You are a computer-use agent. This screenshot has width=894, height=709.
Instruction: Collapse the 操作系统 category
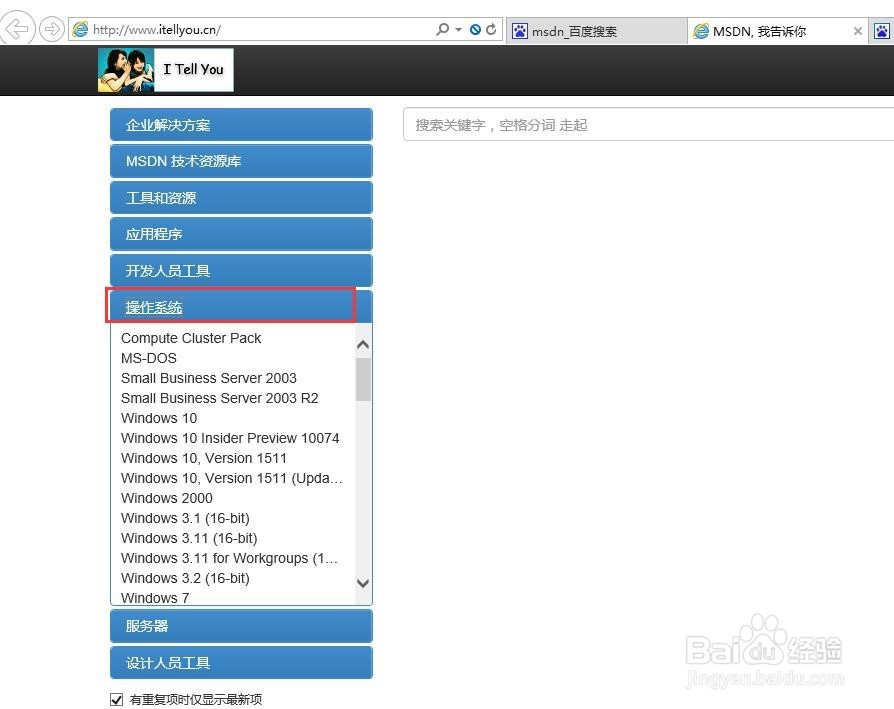tap(241, 307)
